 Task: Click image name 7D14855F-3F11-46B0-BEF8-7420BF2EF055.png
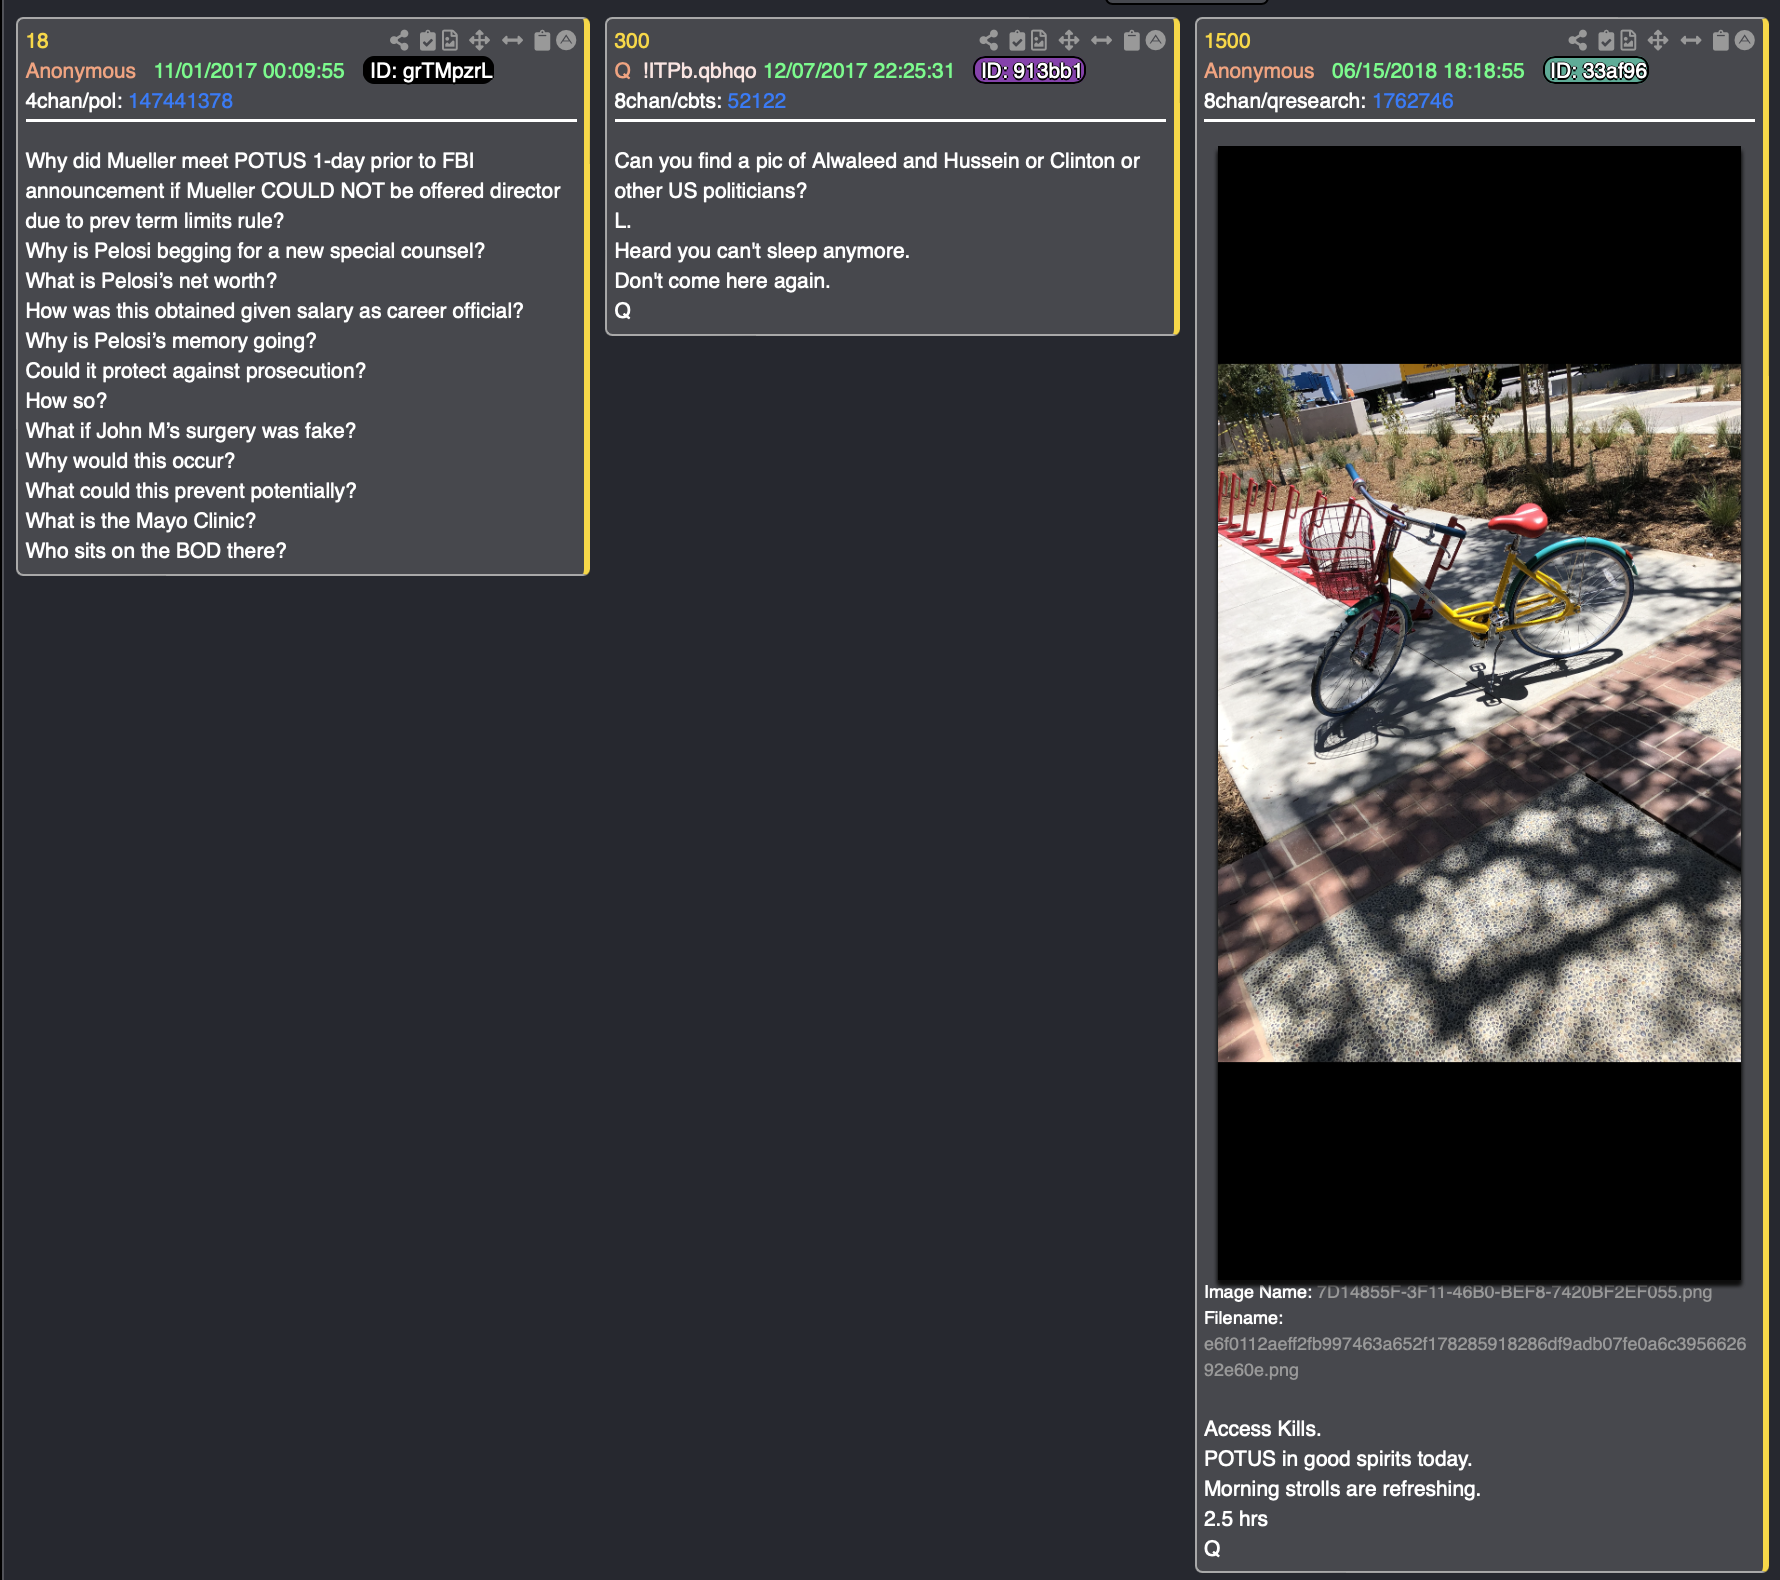click(1514, 1292)
